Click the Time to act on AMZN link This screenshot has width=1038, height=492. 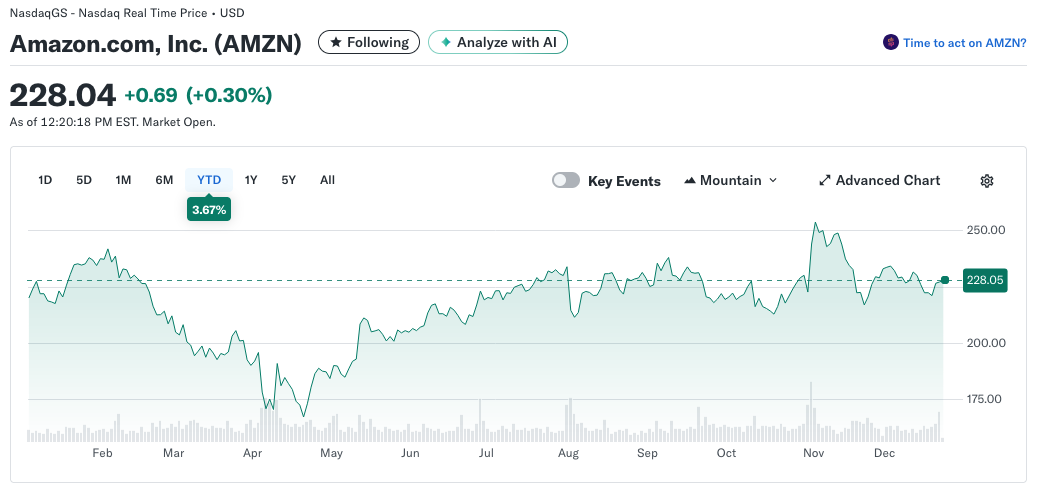[x=965, y=42]
